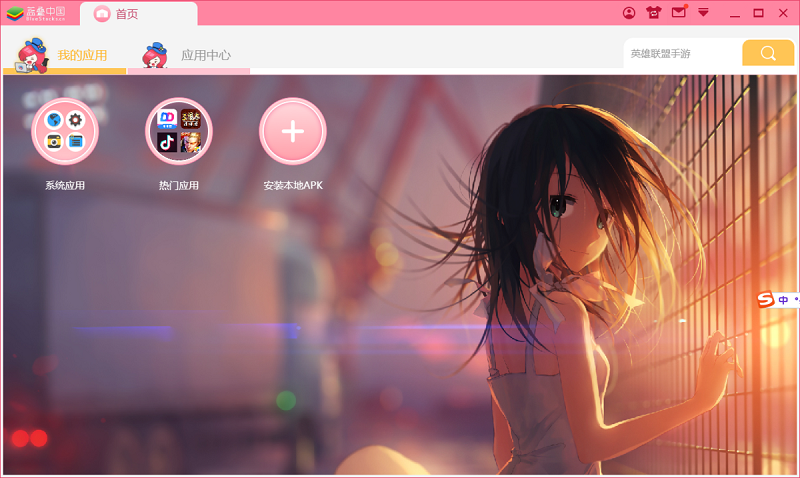Open the skin/theme shirt icon
The width and height of the screenshot is (800, 478).
click(654, 13)
